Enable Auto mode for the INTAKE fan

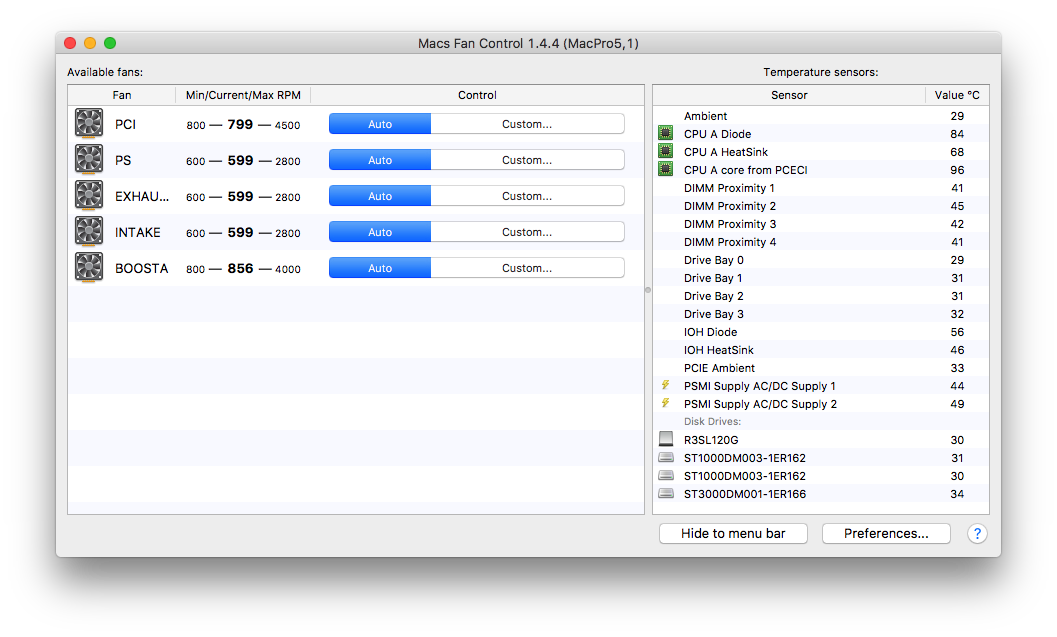click(x=380, y=232)
